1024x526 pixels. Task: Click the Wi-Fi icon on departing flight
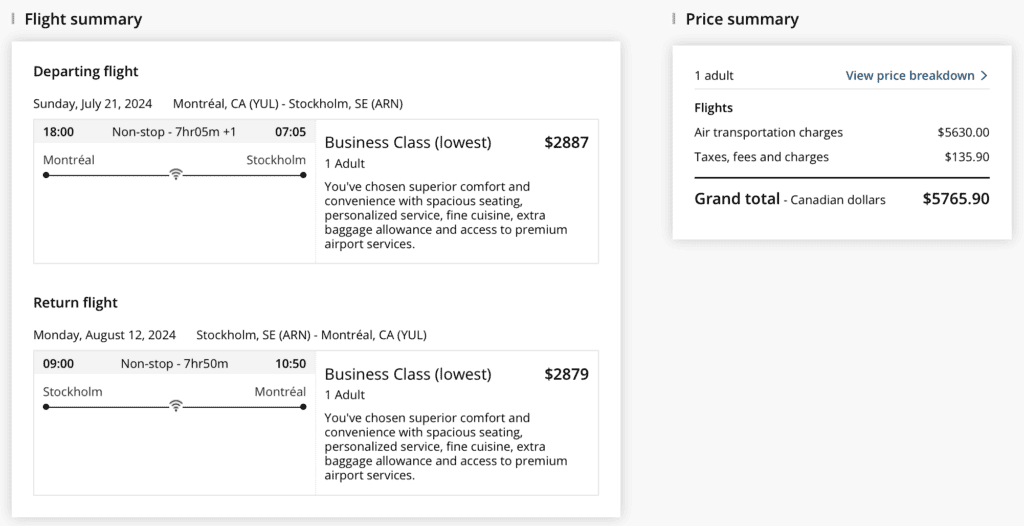(176, 174)
